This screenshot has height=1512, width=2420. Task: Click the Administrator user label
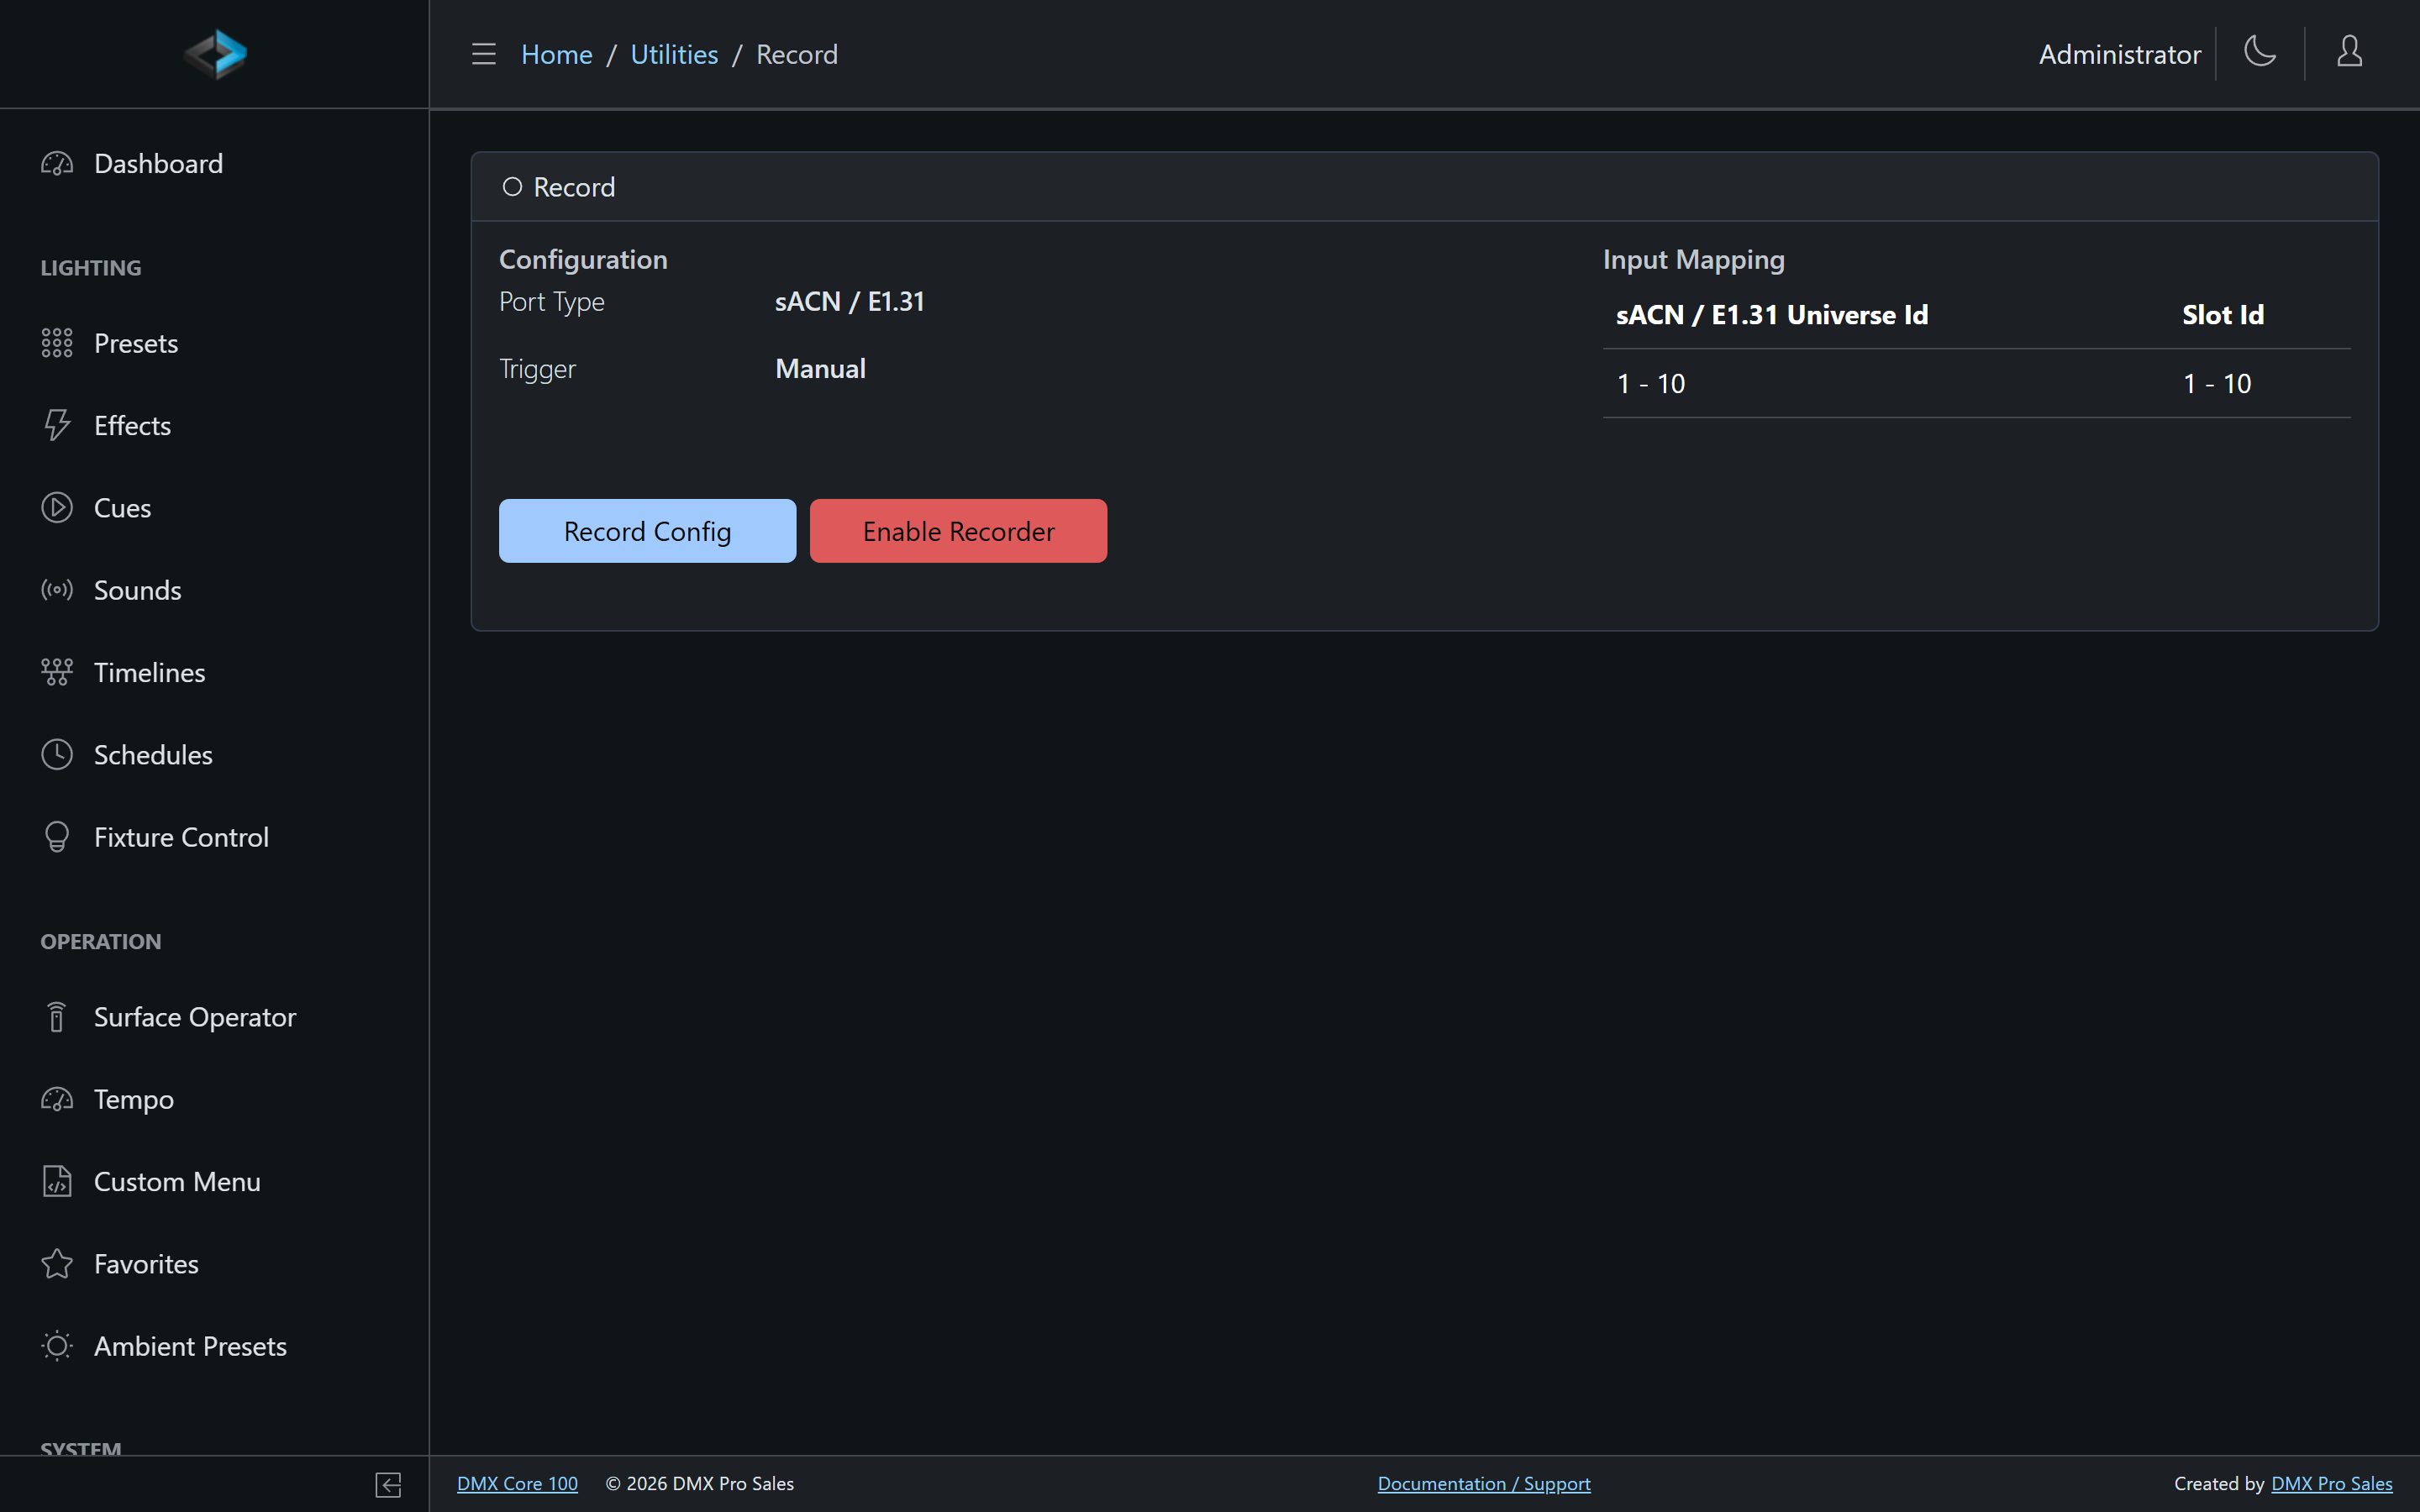(2119, 54)
